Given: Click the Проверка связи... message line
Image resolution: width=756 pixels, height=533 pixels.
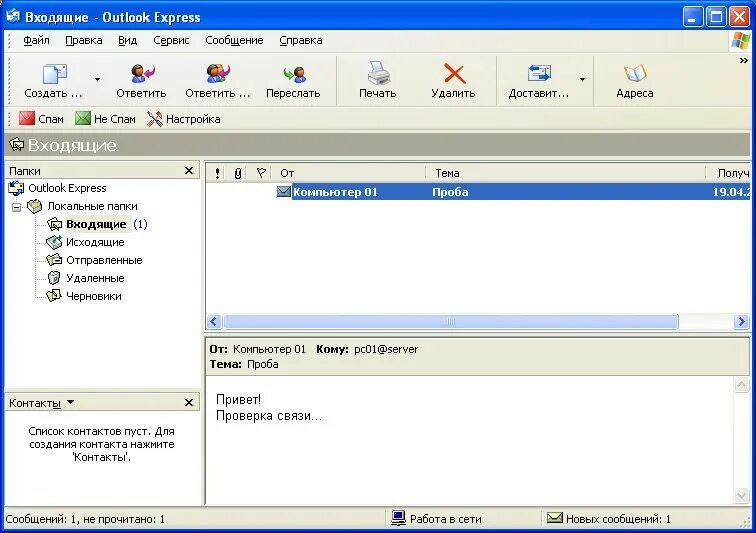Looking at the screenshot, I should click(x=269, y=416).
